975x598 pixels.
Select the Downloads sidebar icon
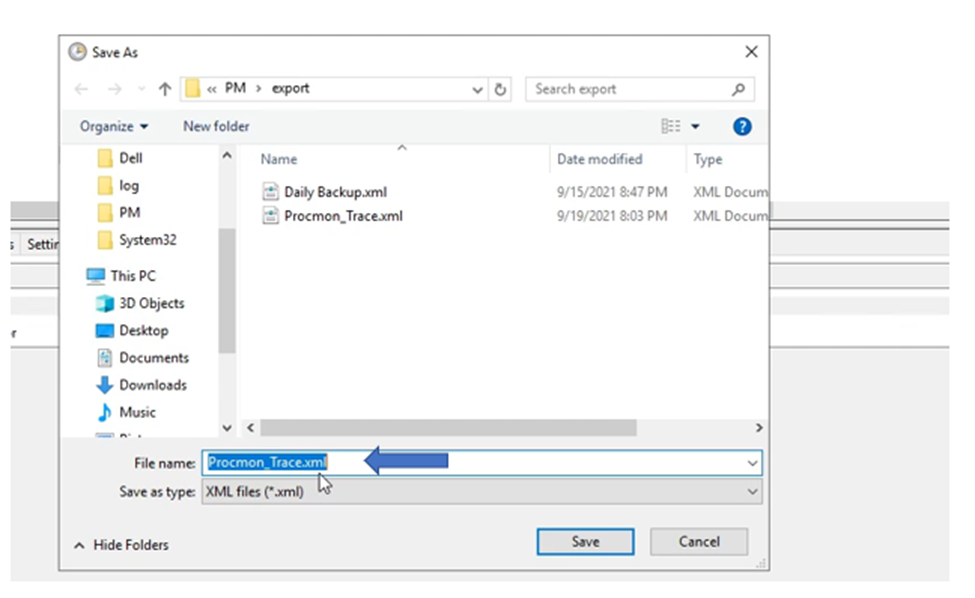[105, 384]
